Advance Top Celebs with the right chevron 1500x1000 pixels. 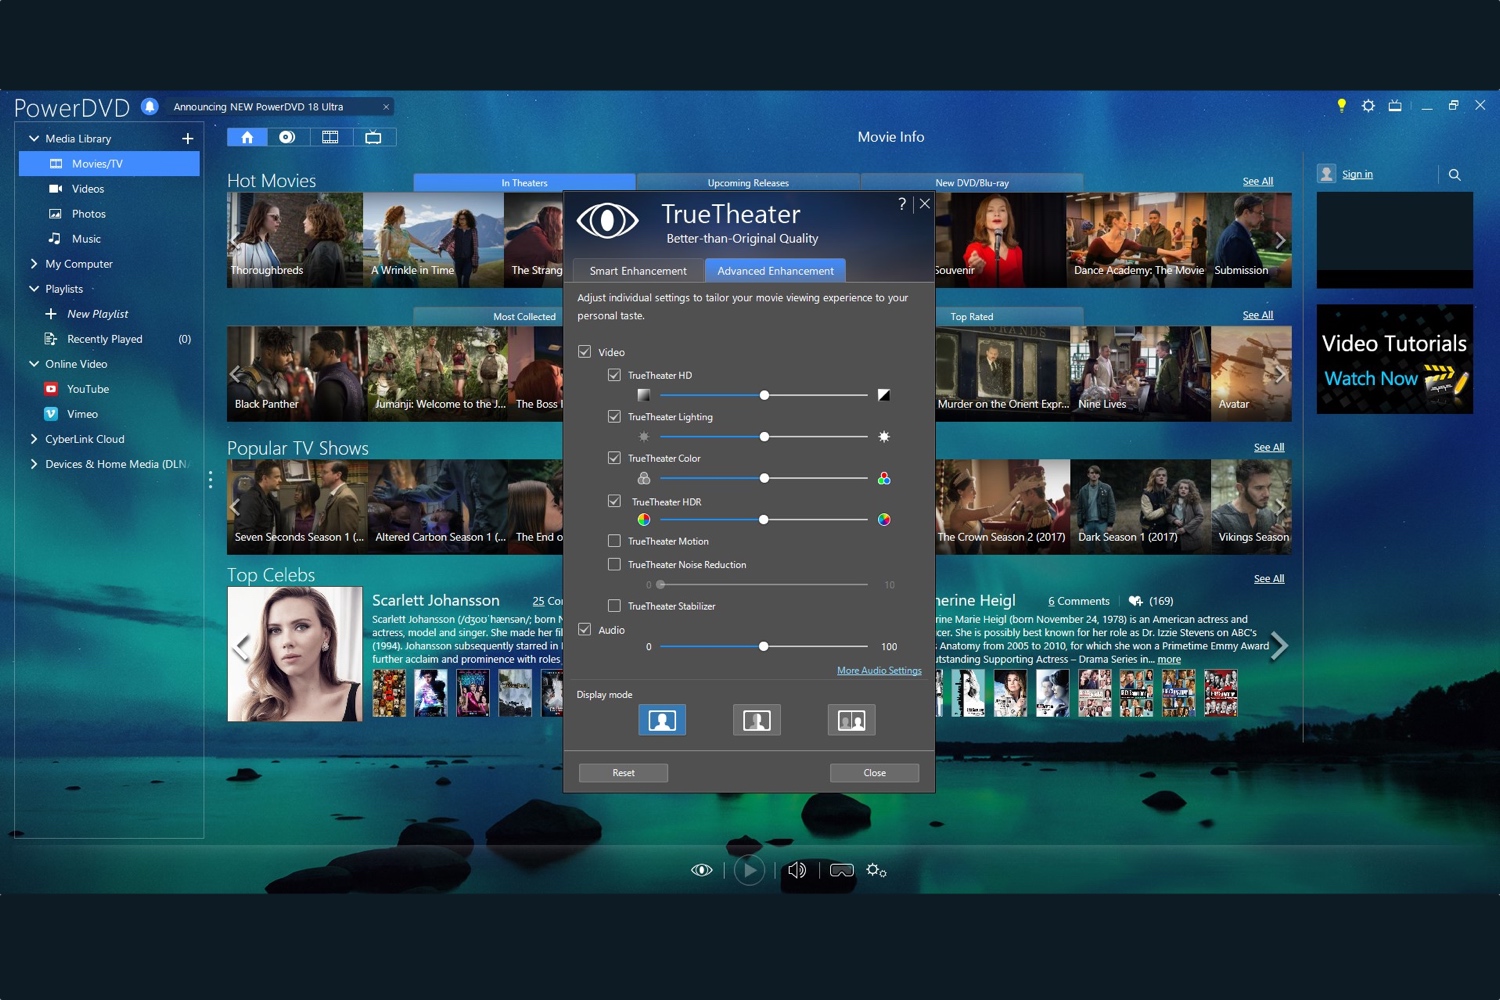pyautogui.click(x=1279, y=646)
